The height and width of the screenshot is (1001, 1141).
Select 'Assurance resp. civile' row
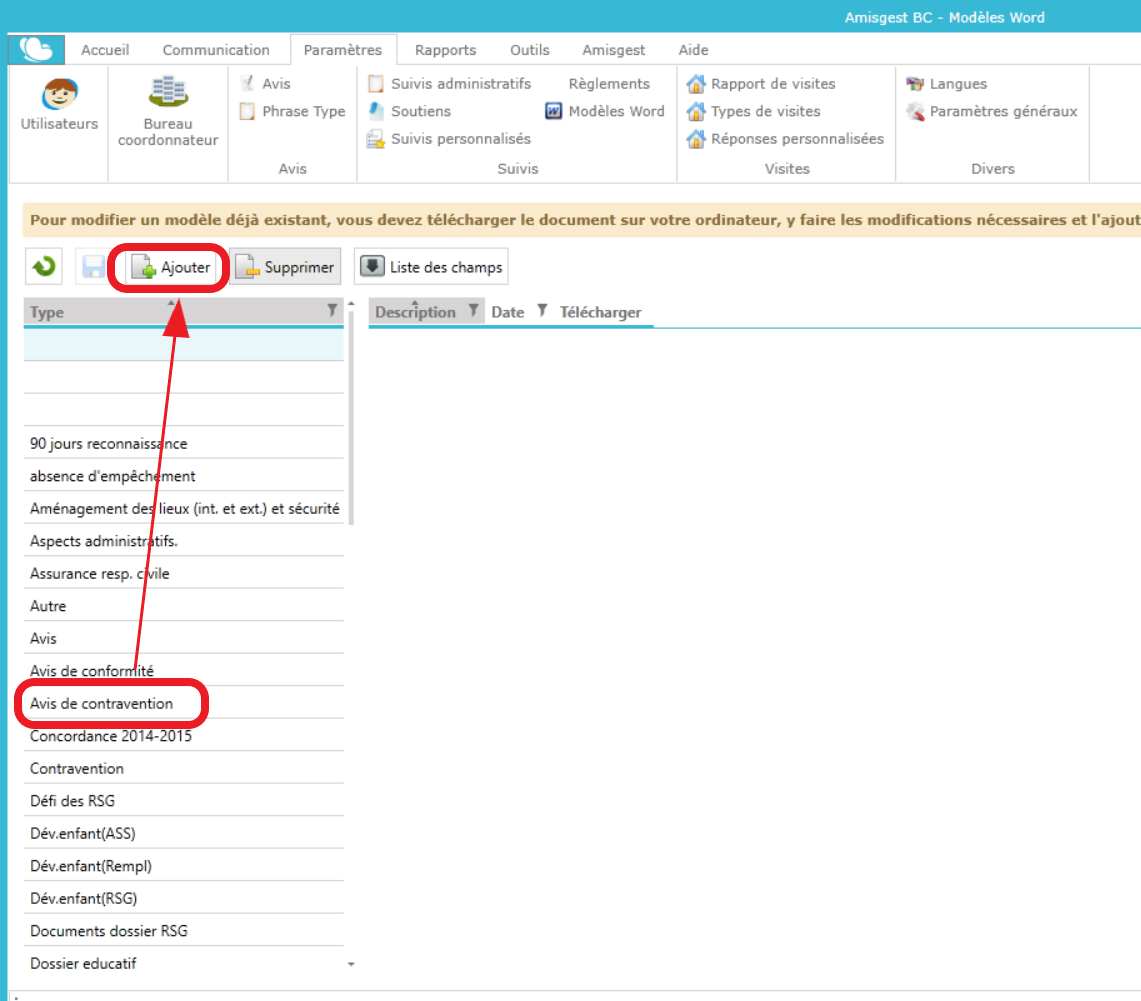pos(183,573)
